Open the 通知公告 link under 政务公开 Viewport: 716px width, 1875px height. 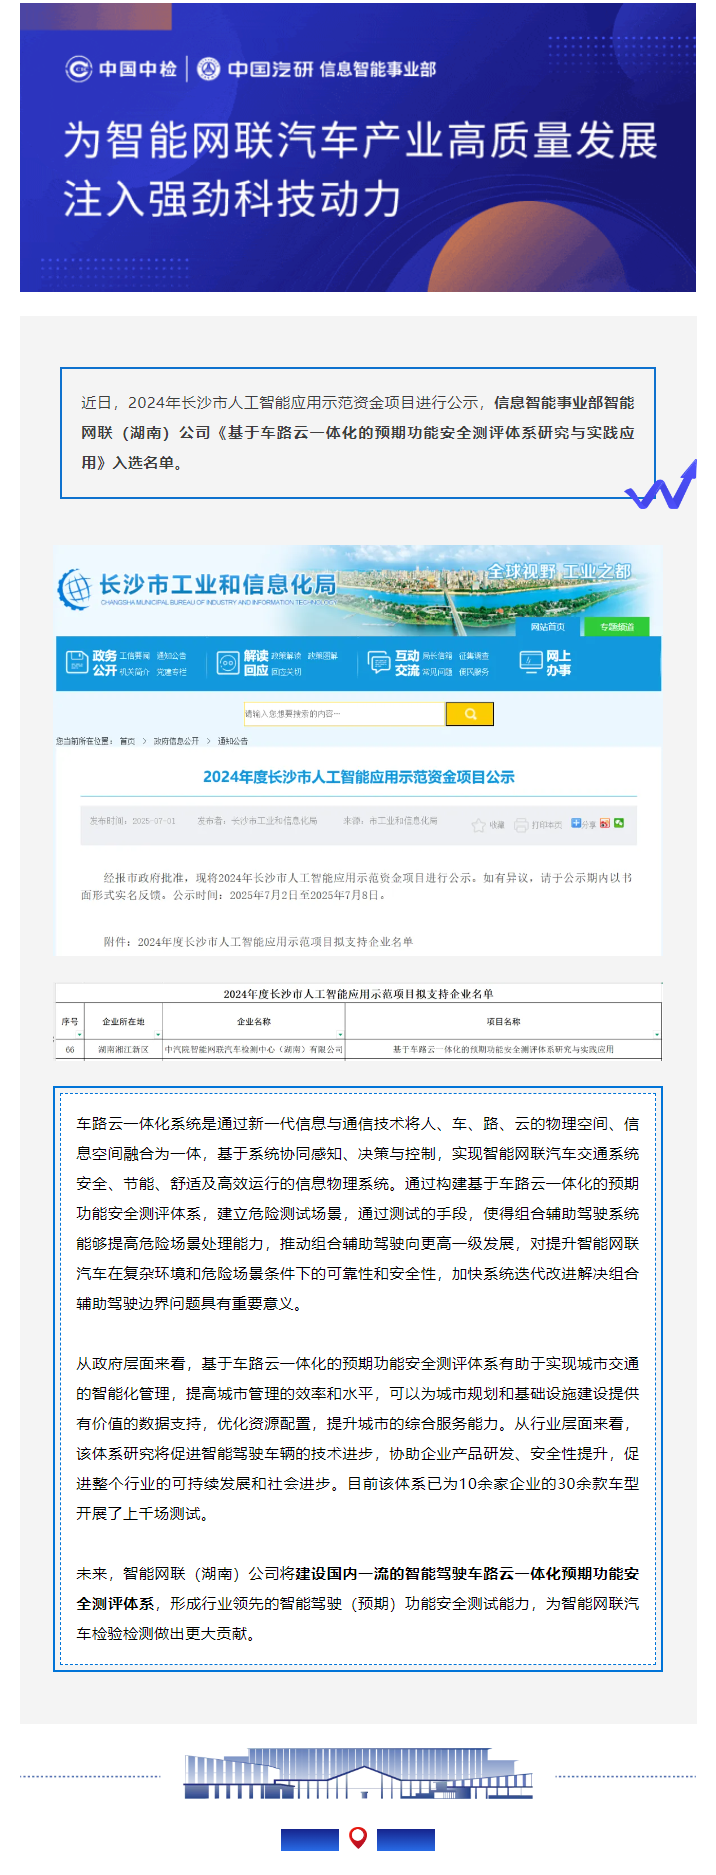(171, 656)
